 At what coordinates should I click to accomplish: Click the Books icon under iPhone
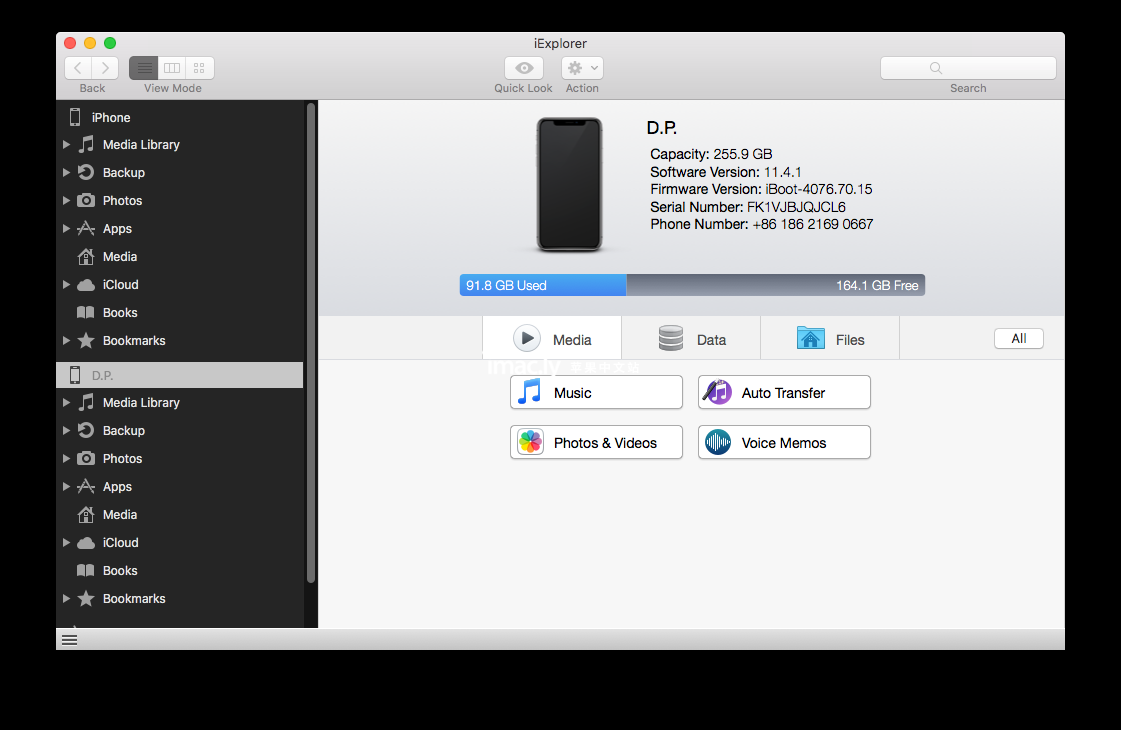click(86, 312)
